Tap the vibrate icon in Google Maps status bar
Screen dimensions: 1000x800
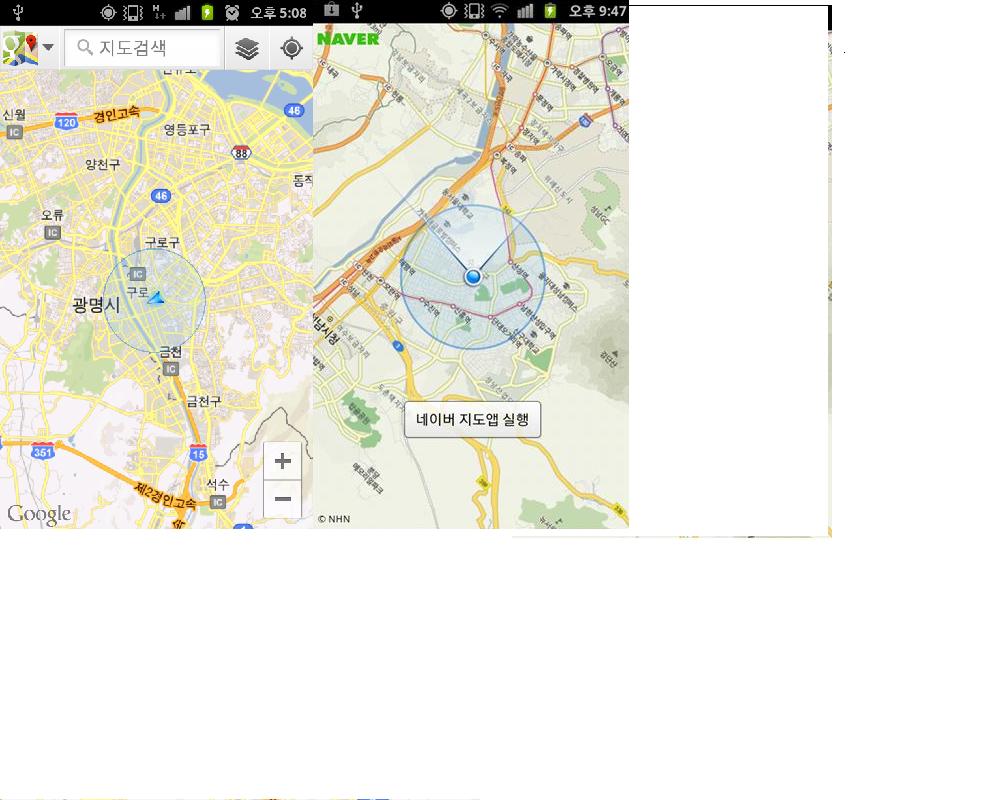tap(133, 12)
